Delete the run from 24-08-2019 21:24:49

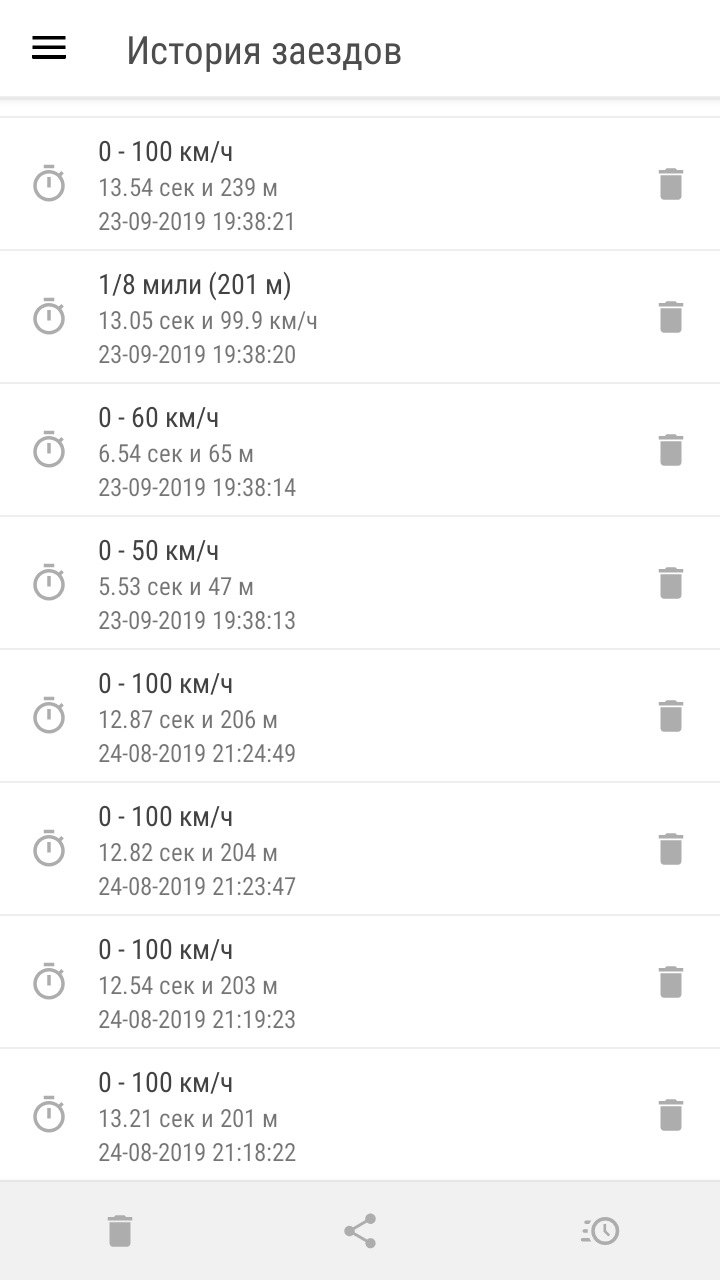tap(670, 716)
